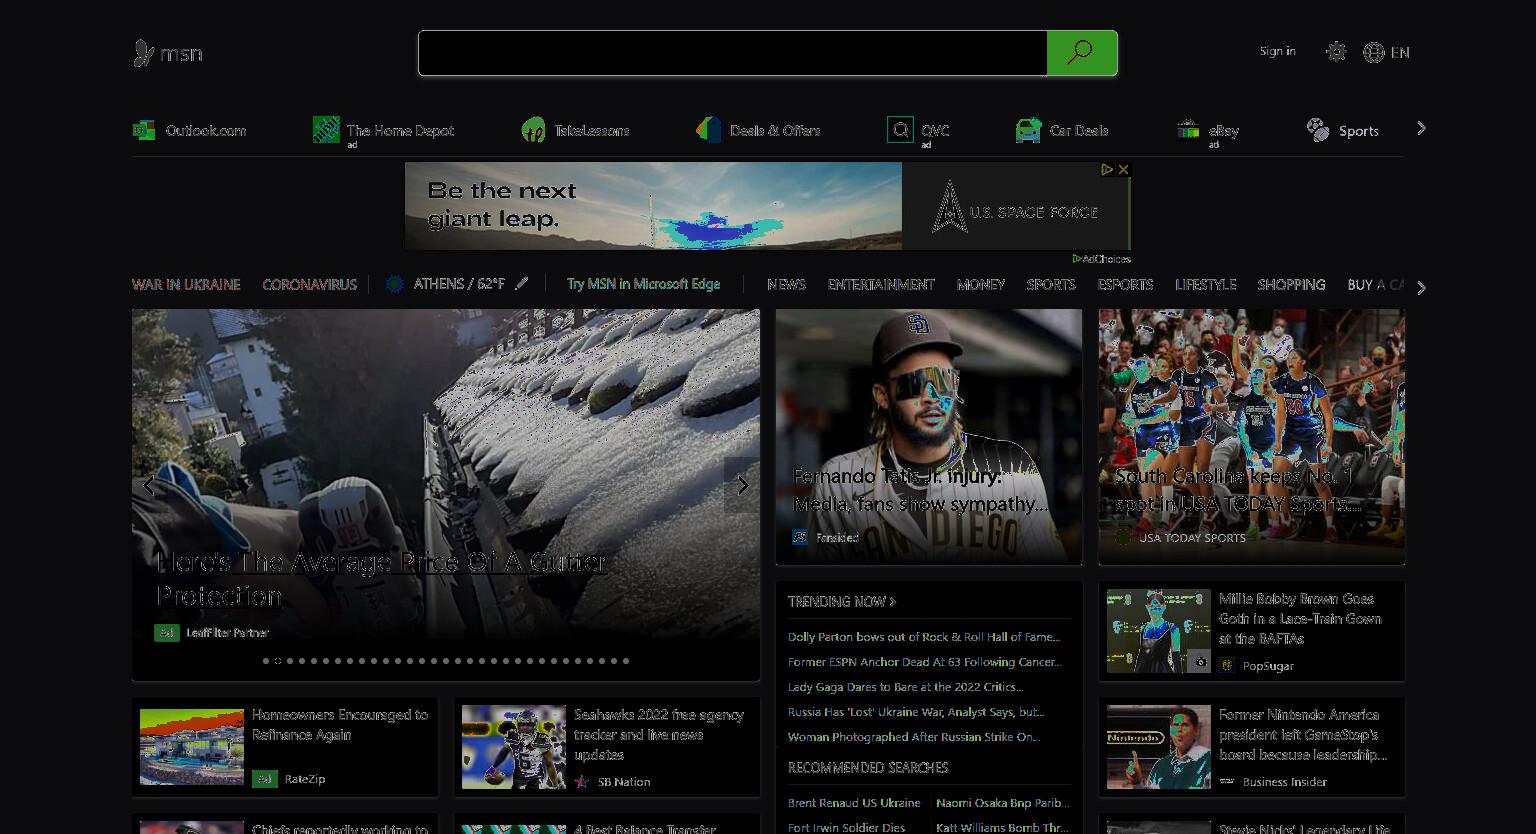Open the MONEY navigation tab

tap(981, 284)
